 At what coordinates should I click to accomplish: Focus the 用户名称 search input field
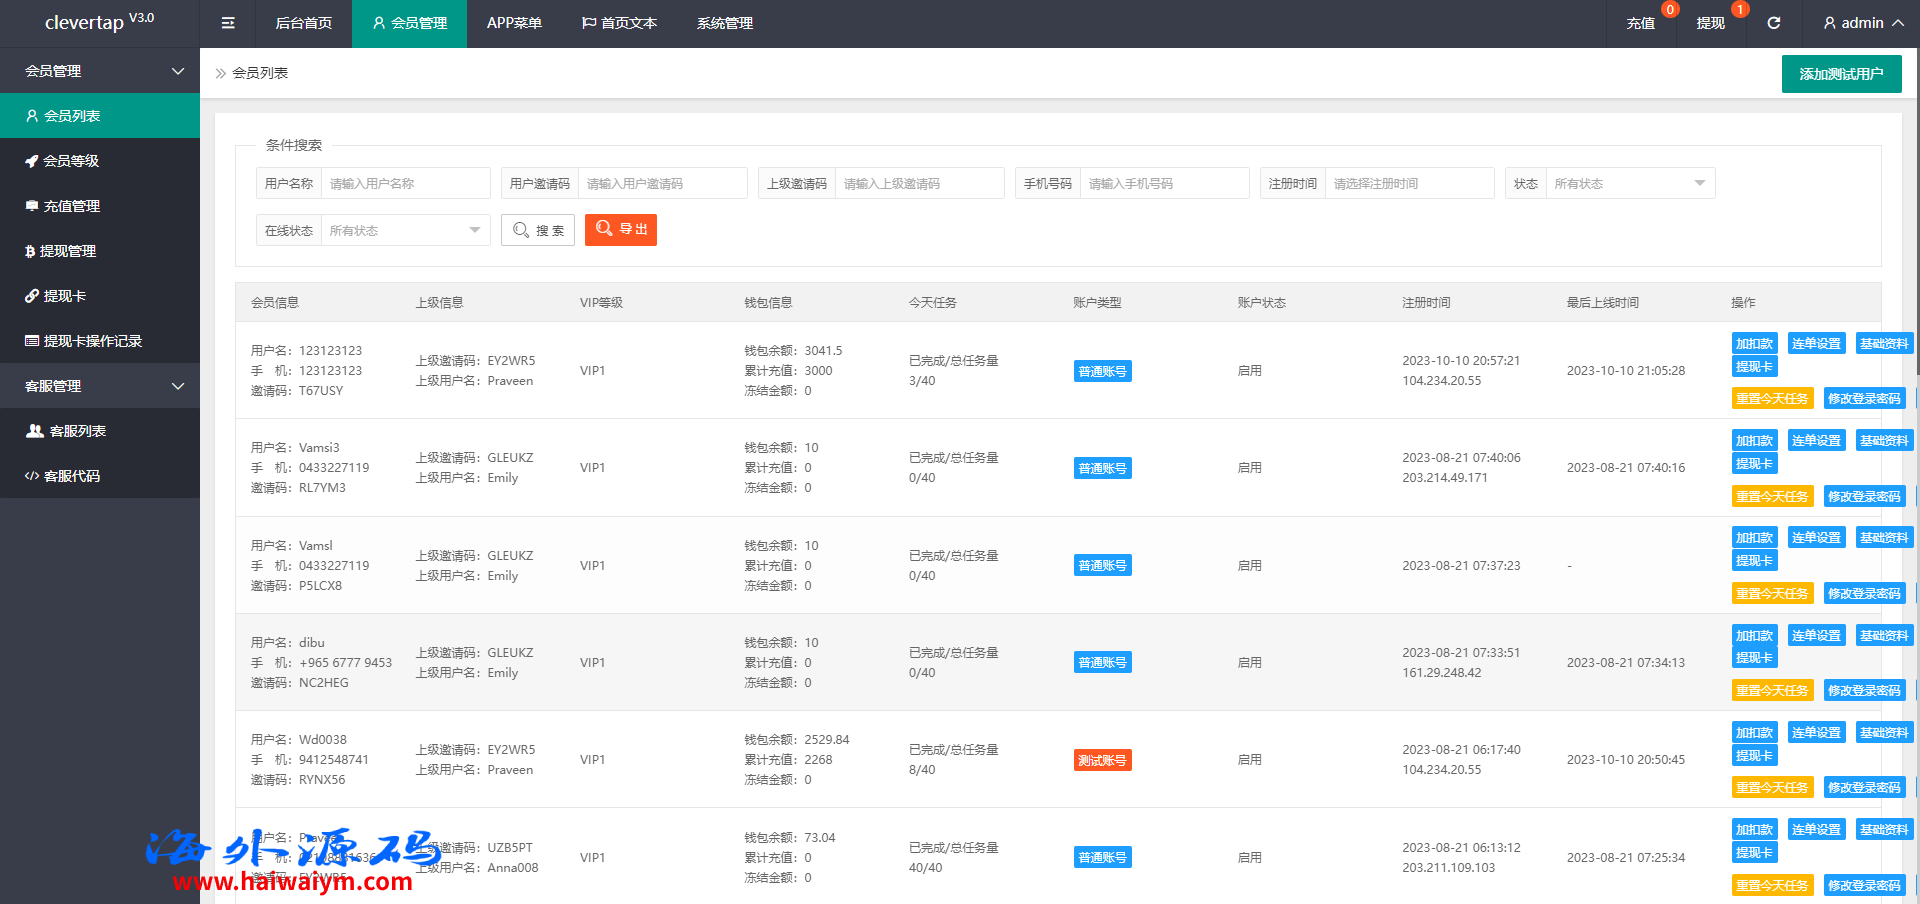(x=405, y=184)
